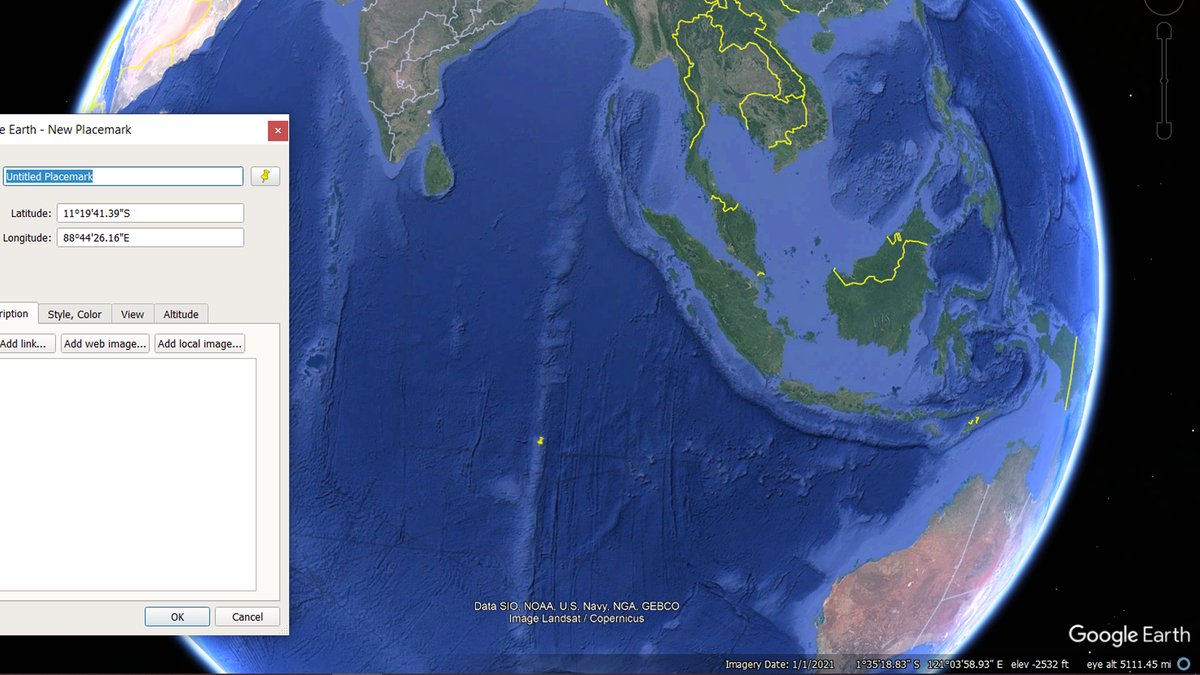Switch to the Style, Color tab

pyautogui.click(x=75, y=314)
